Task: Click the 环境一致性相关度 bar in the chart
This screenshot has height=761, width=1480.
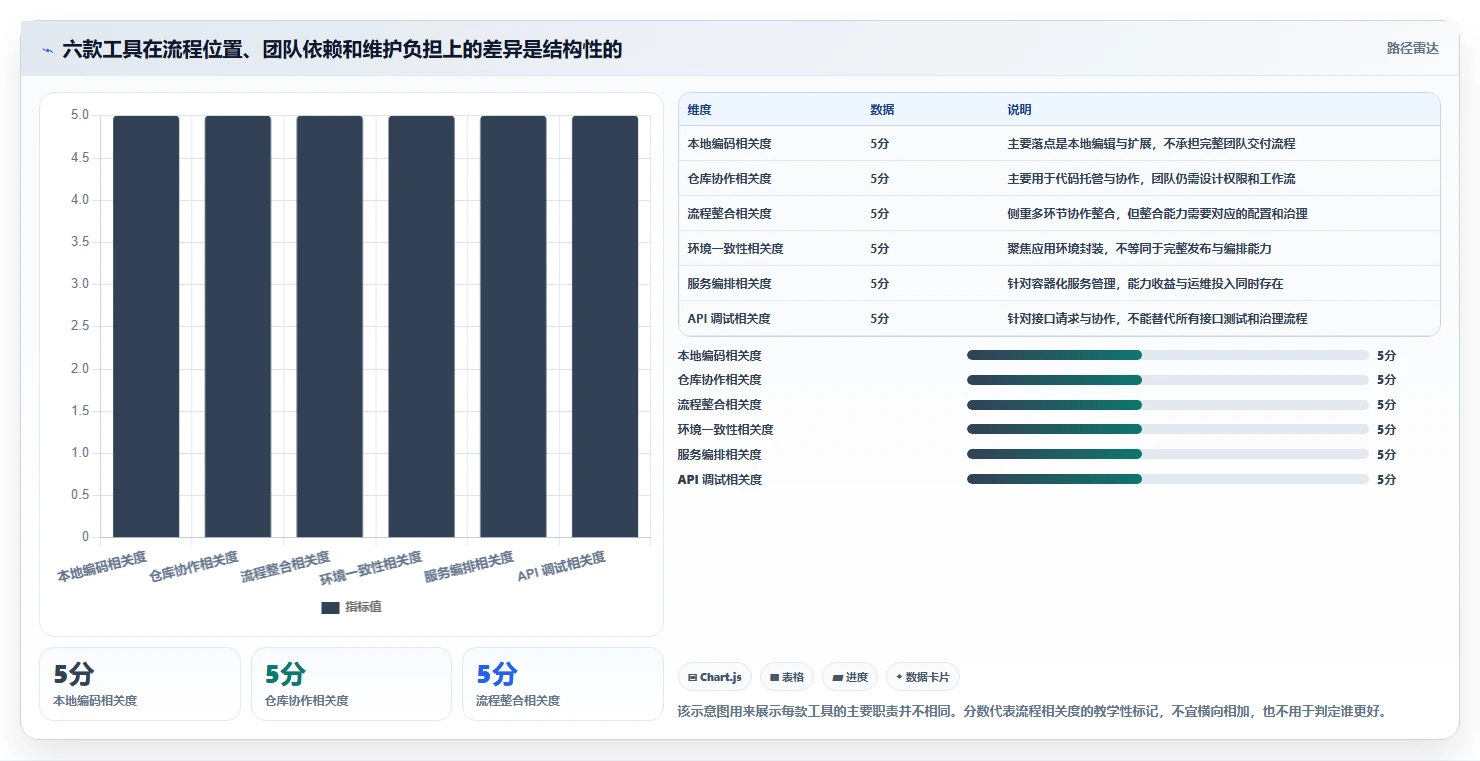Action: point(421,326)
